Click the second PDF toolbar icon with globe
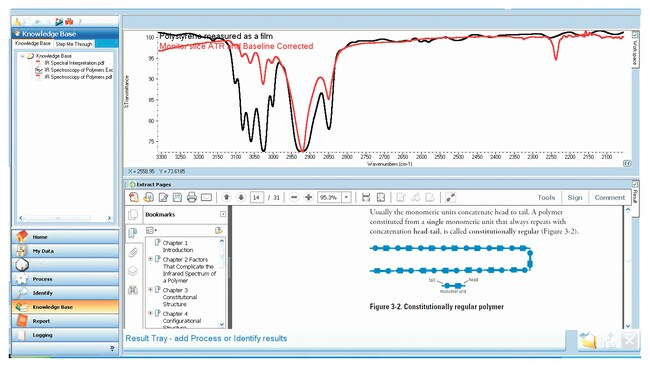Screen dimensions: 650x367 tap(148, 197)
